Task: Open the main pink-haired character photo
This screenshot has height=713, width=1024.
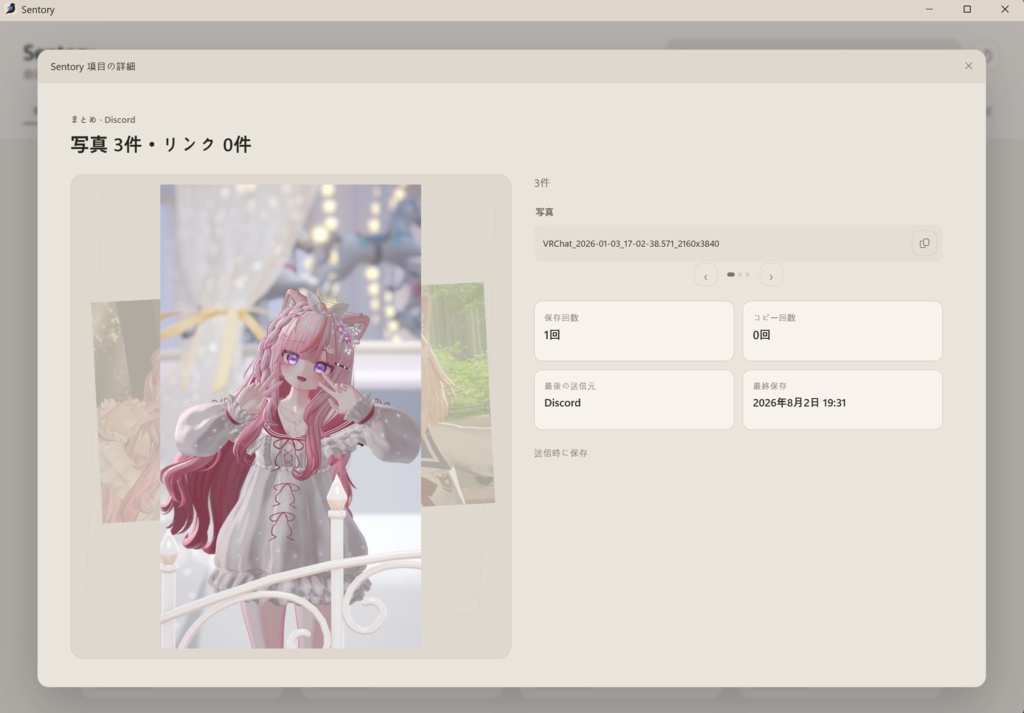Action: pyautogui.click(x=291, y=417)
